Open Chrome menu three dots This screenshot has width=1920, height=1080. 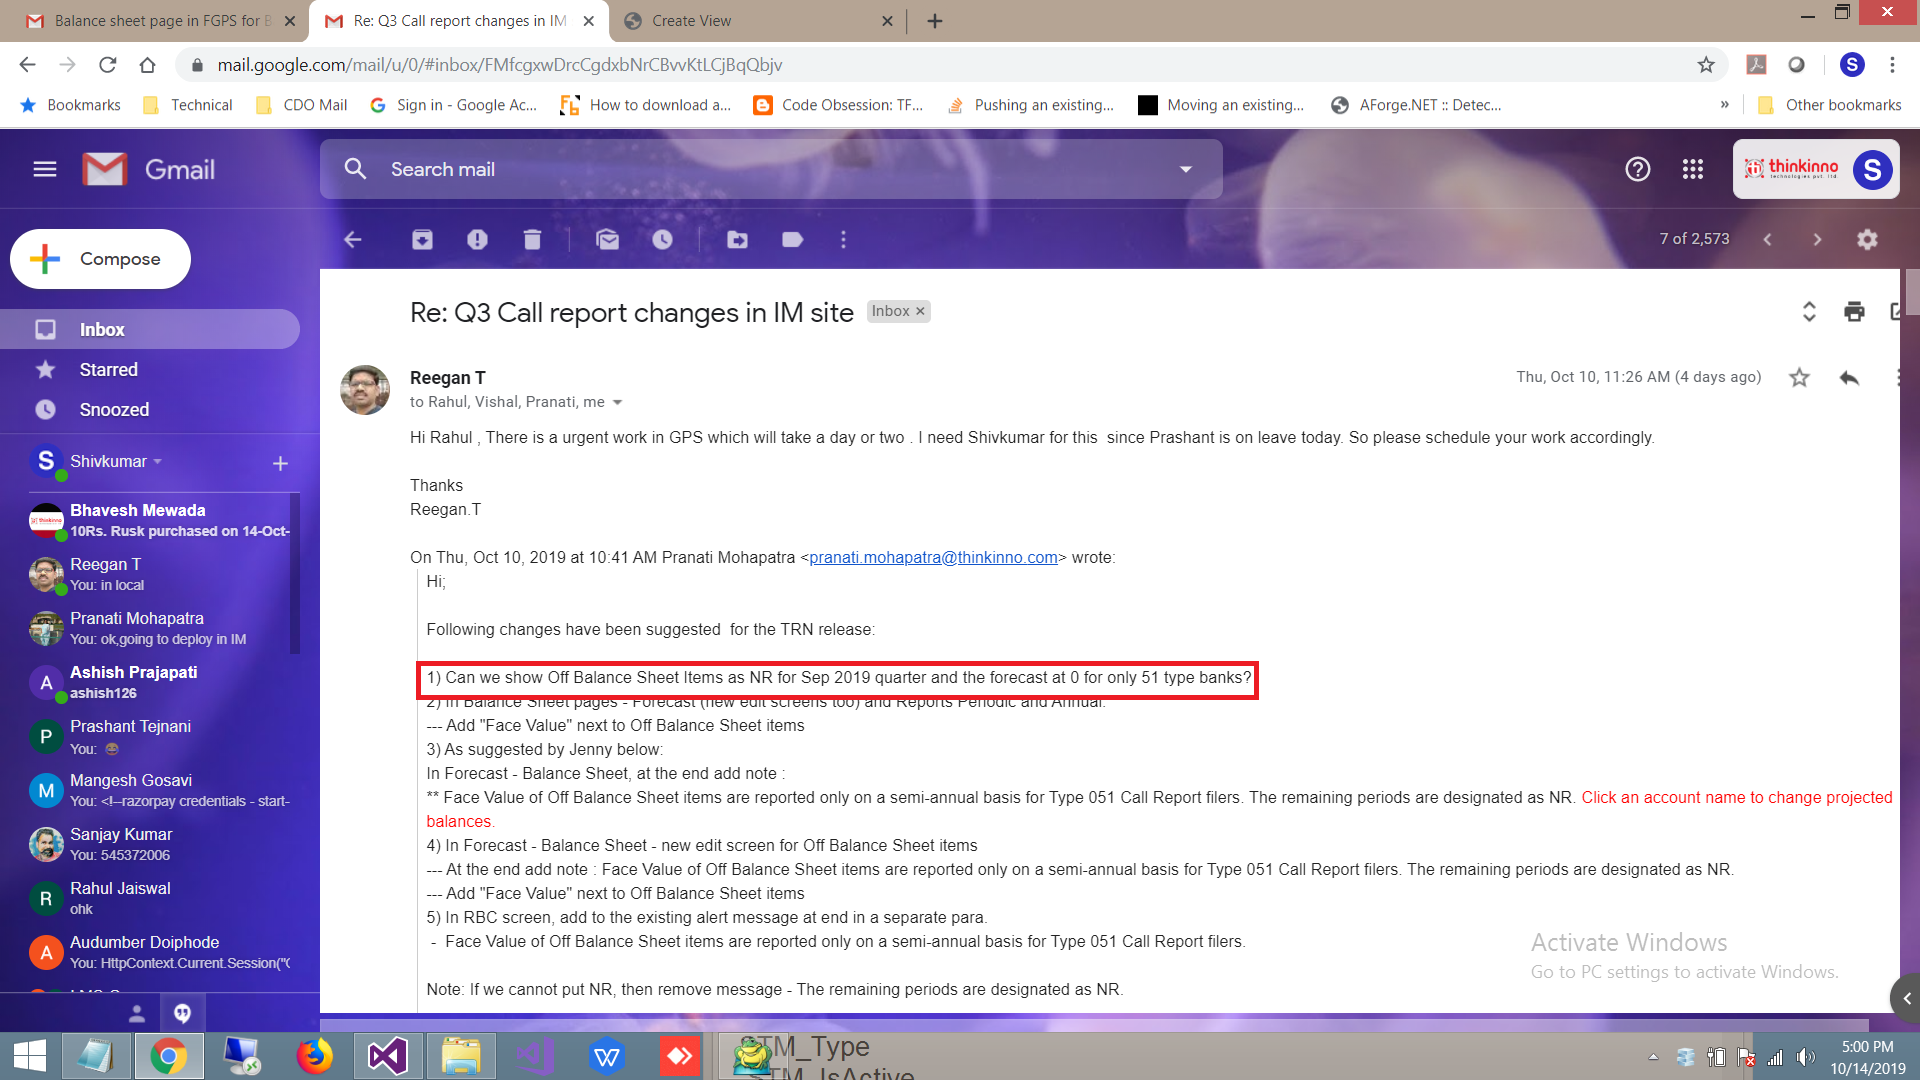click(1892, 65)
